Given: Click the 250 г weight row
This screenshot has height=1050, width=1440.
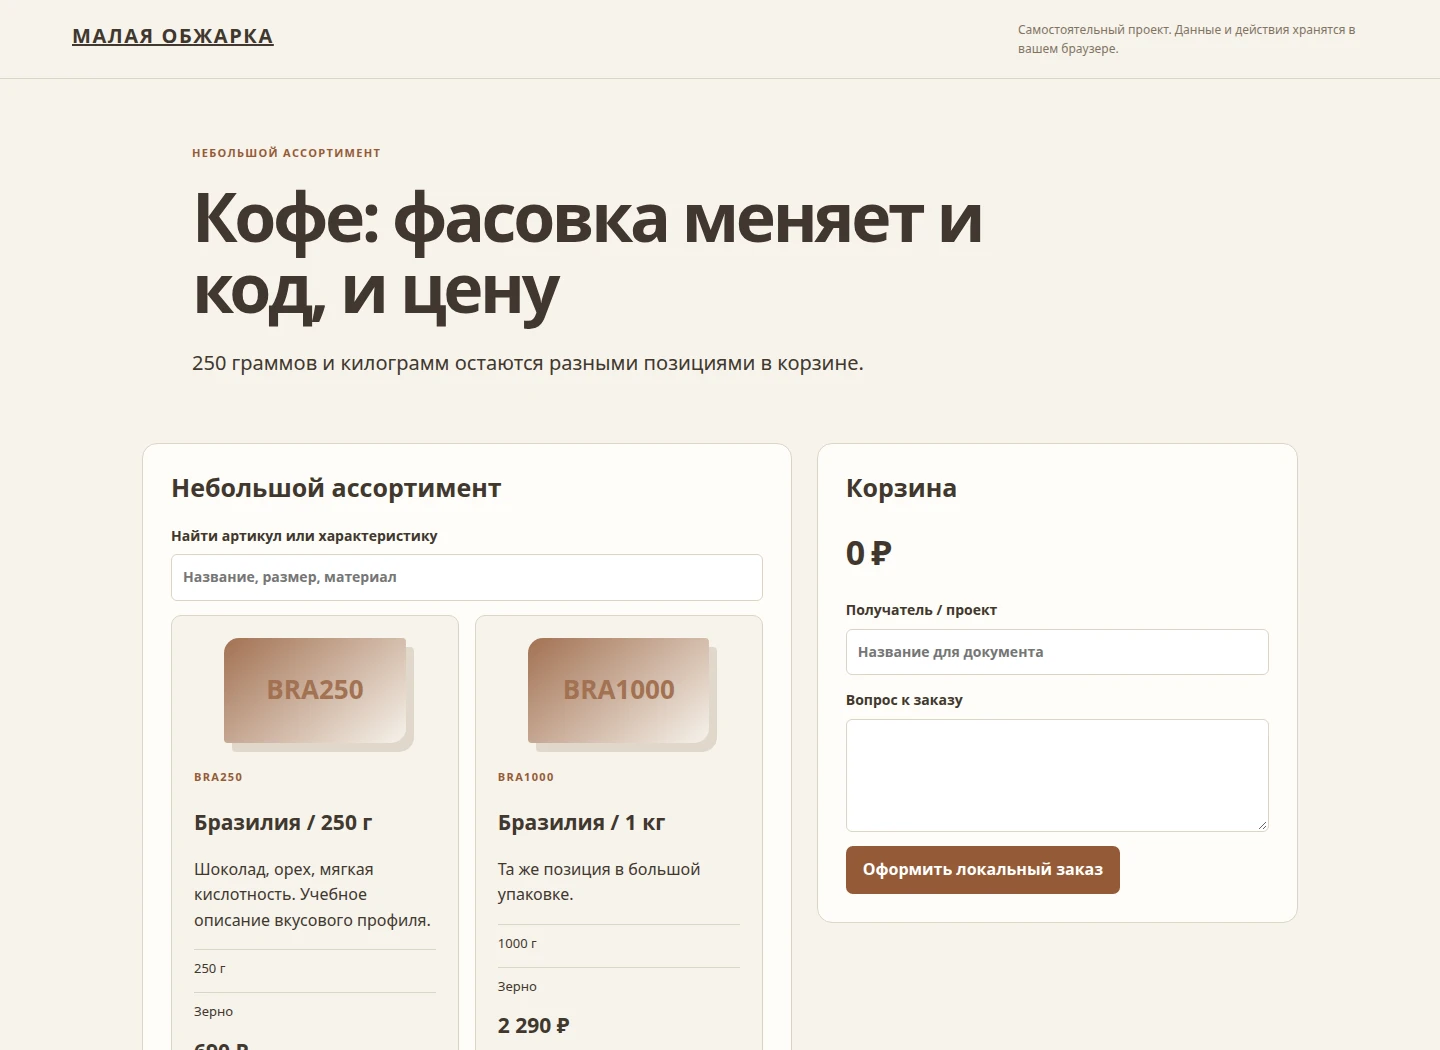Looking at the screenshot, I should [x=315, y=969].
